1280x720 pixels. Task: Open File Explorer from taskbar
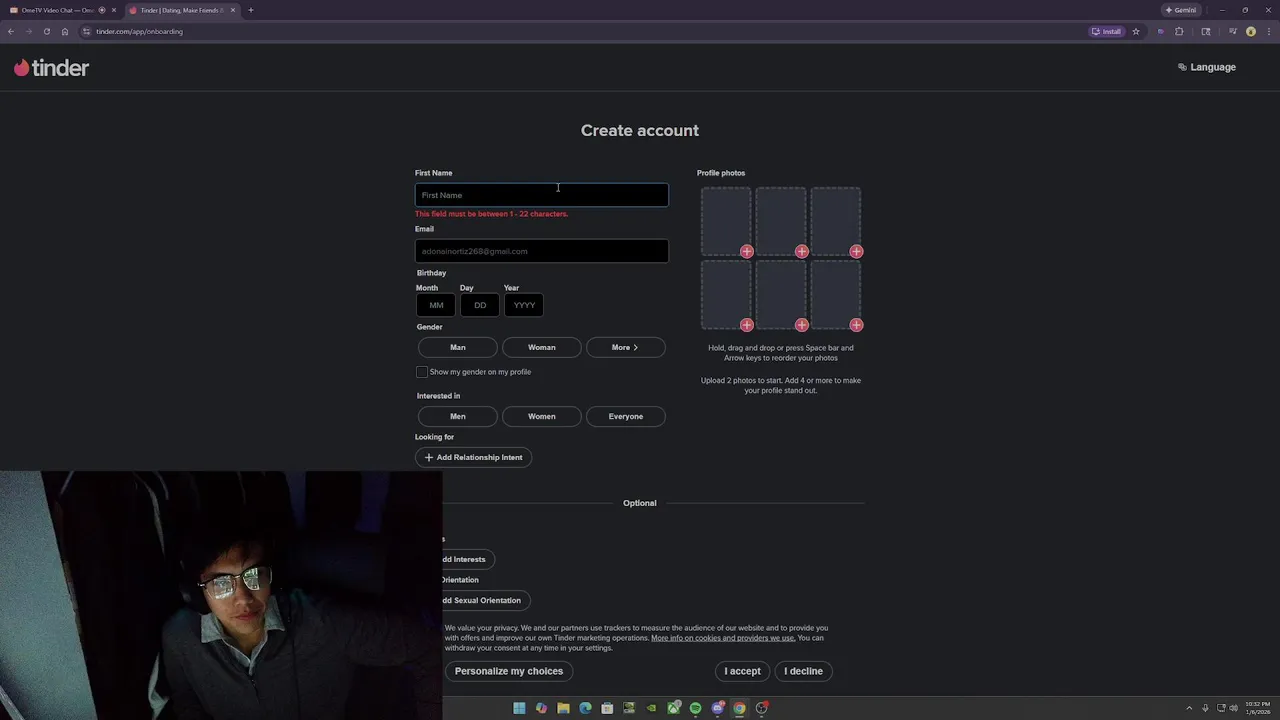pos(563,708)
